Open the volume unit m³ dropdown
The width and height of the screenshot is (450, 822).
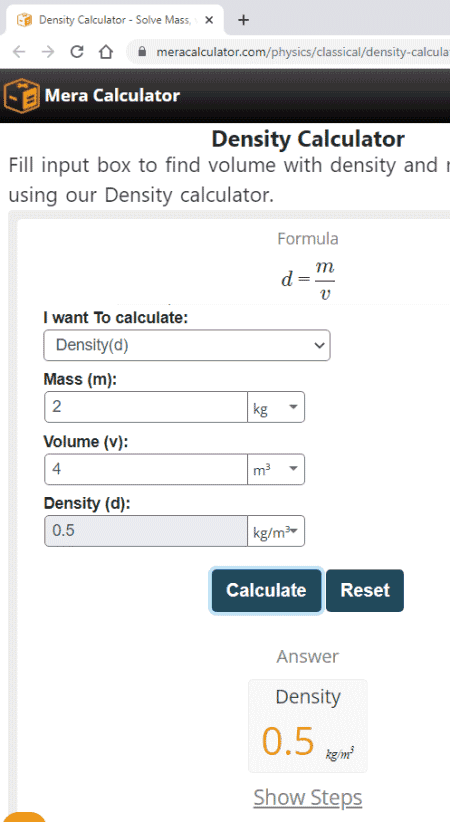276,469
